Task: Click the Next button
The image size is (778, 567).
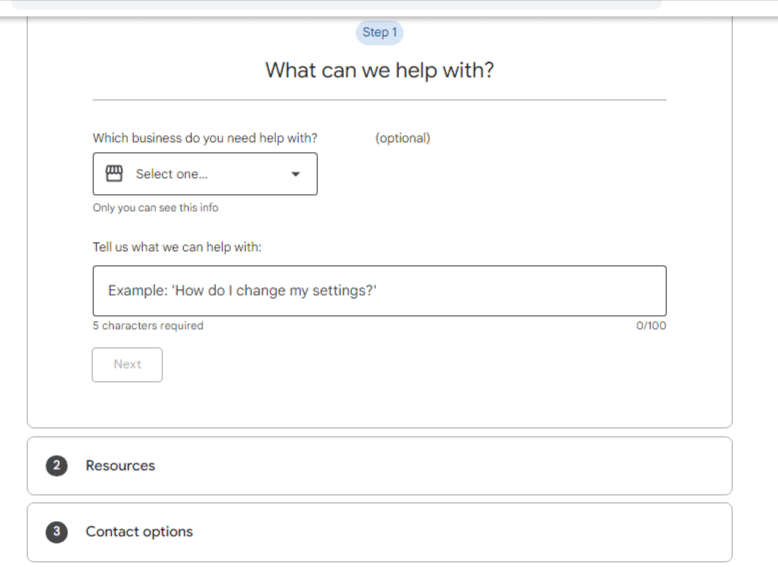Action: [x=127, y=365]
